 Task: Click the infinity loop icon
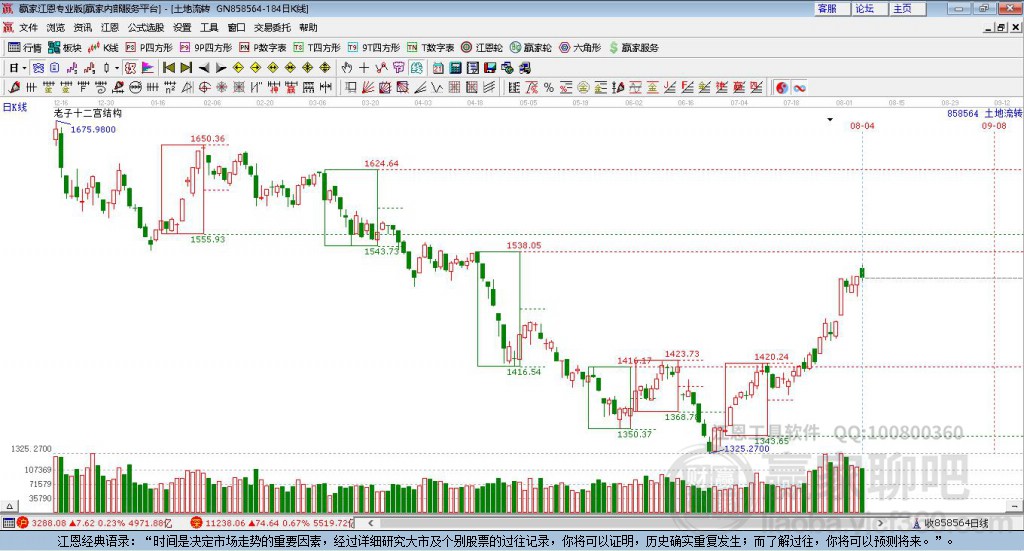(799, 87)
